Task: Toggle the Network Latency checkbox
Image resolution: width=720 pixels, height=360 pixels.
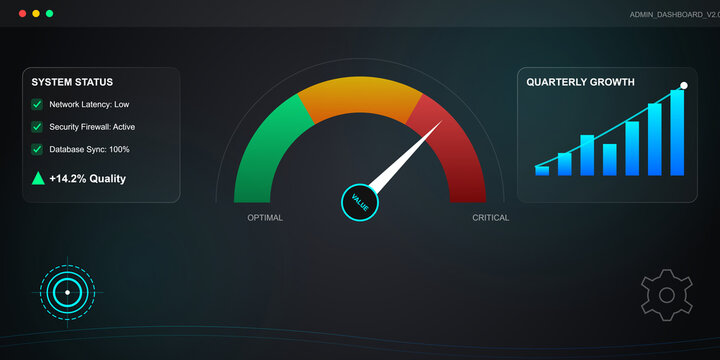Action: coord(37,105)
